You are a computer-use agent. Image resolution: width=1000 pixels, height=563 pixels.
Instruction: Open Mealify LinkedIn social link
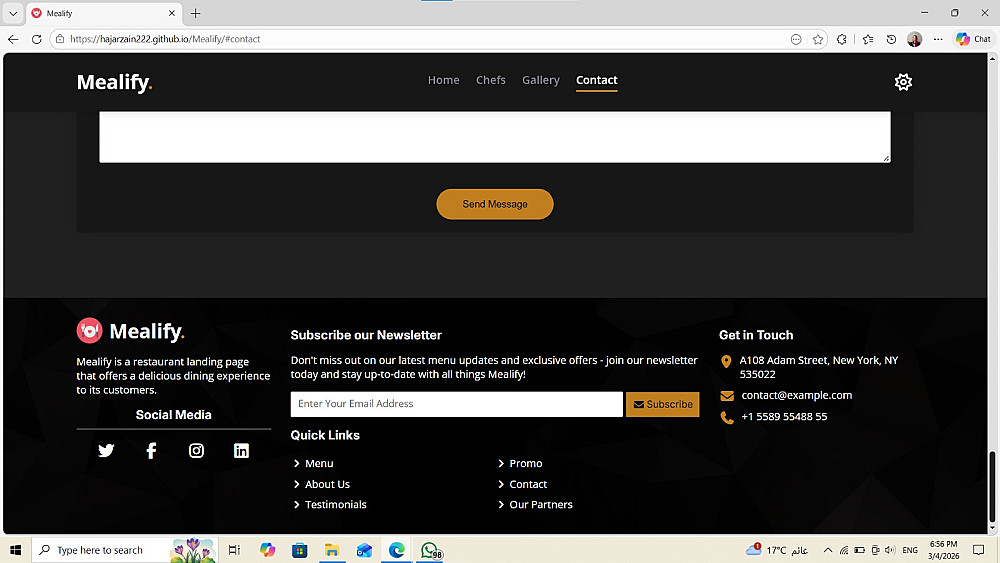point(241,451)
